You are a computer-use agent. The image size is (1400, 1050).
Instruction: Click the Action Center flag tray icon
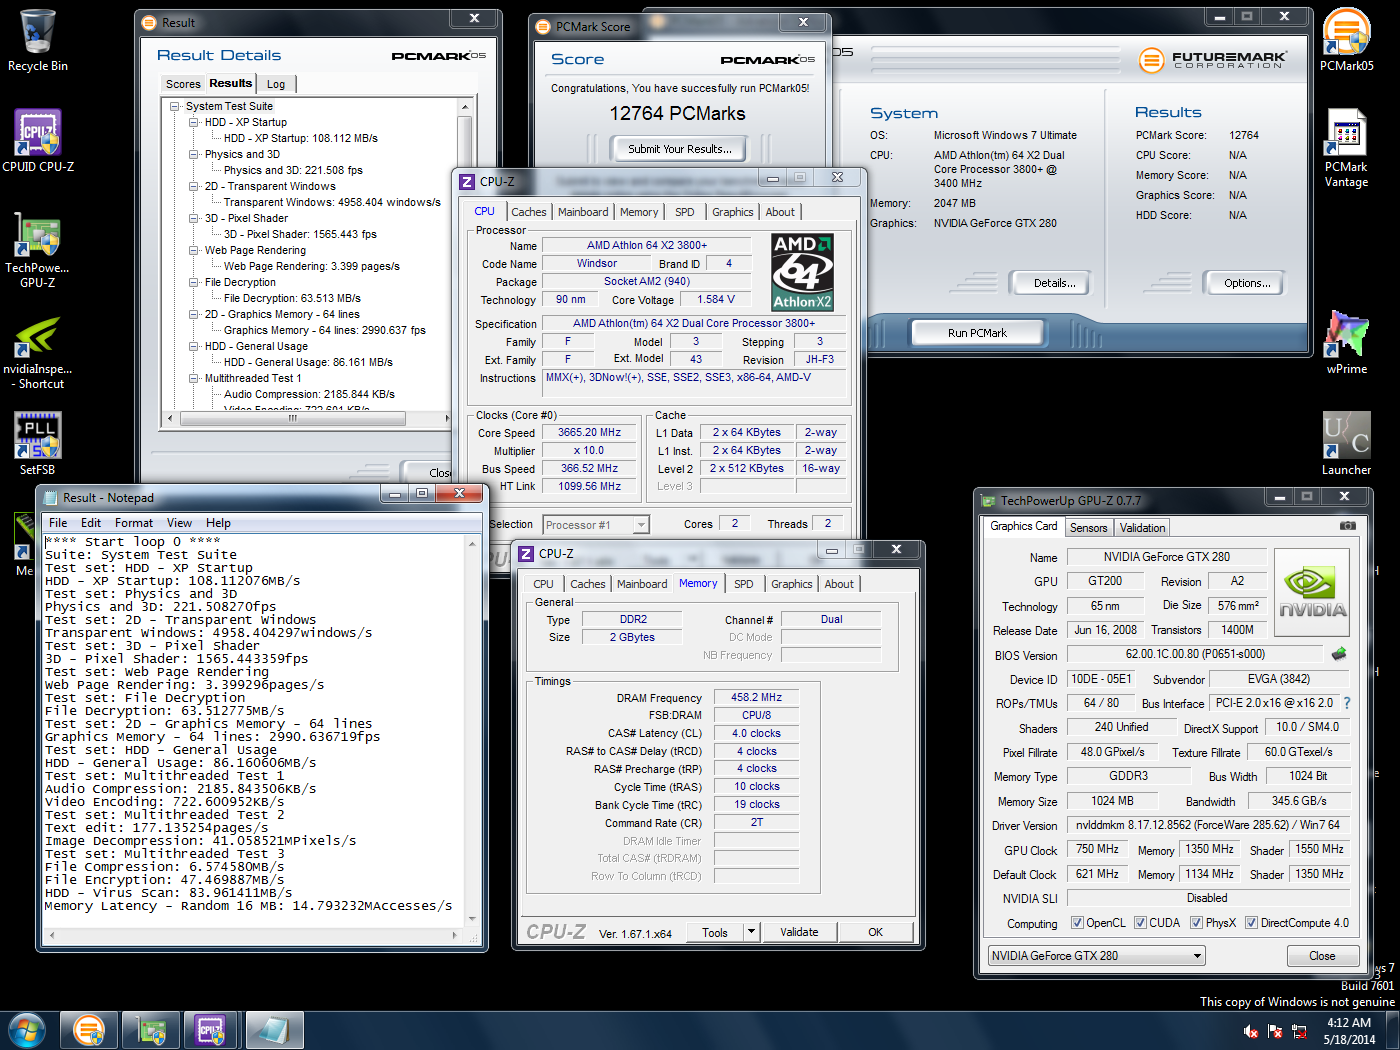(x=1275, y=1031)
